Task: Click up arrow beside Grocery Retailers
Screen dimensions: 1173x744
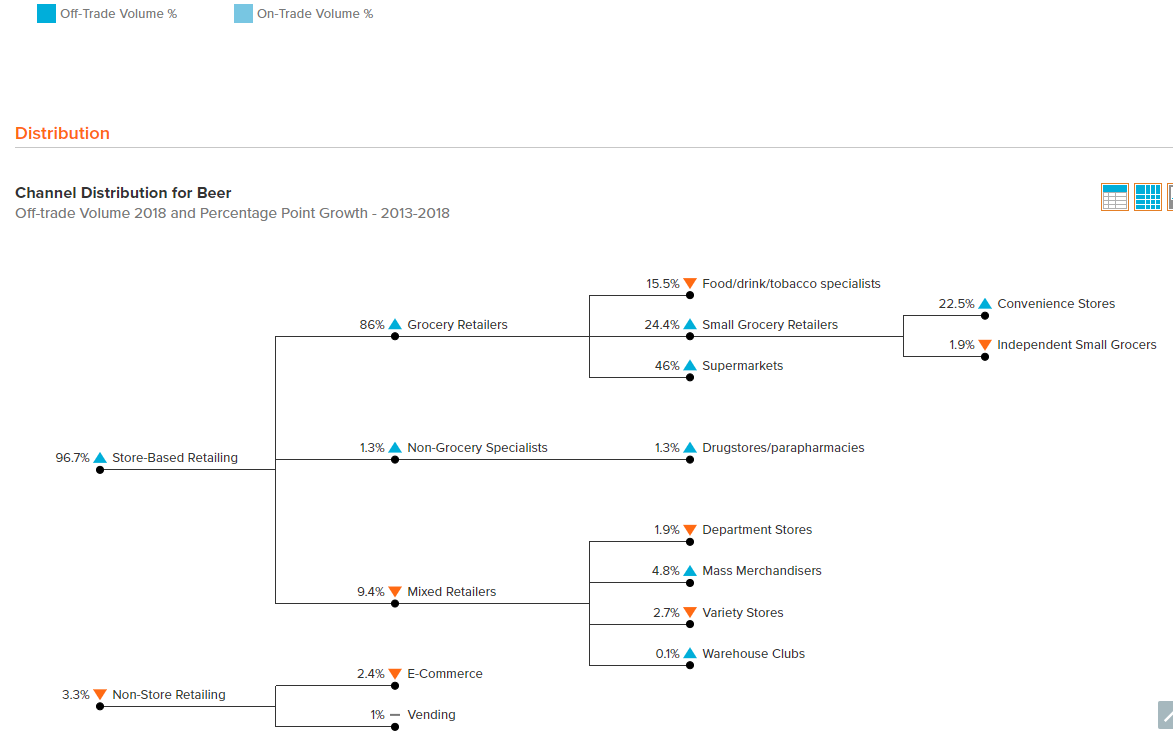Action: coord(395,325)
